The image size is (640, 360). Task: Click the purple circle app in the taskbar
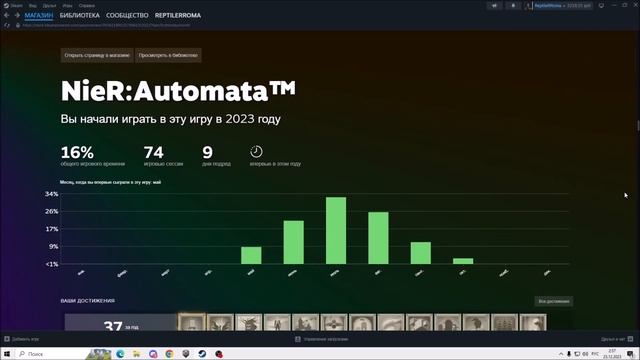[153, 354]
